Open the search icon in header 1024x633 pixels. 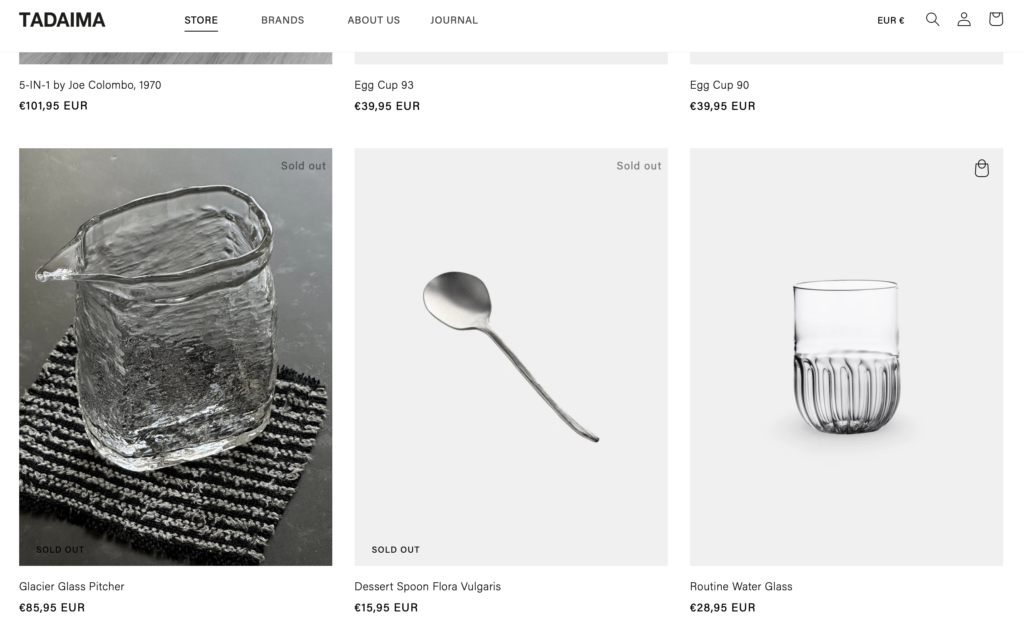pyautogui.click(x=932, y=19)
